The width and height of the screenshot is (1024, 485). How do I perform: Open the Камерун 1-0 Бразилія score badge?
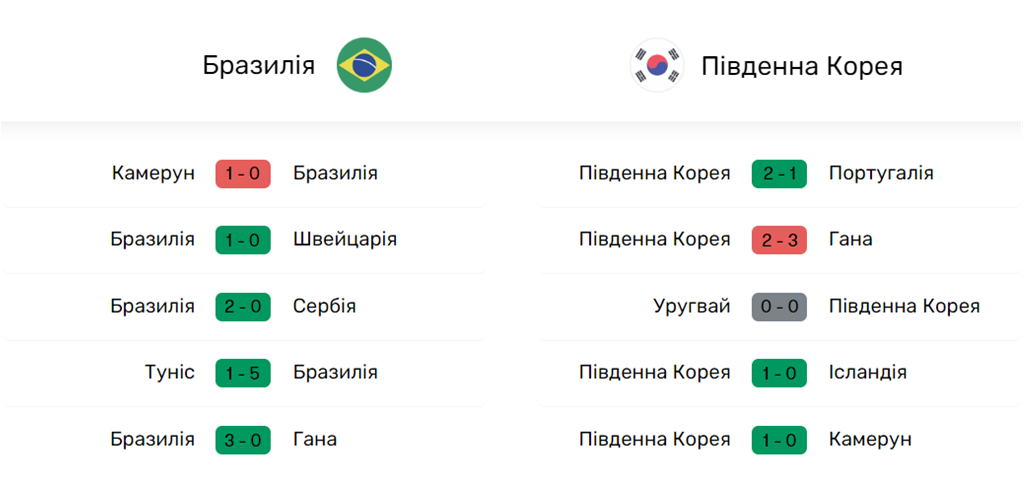243,174
